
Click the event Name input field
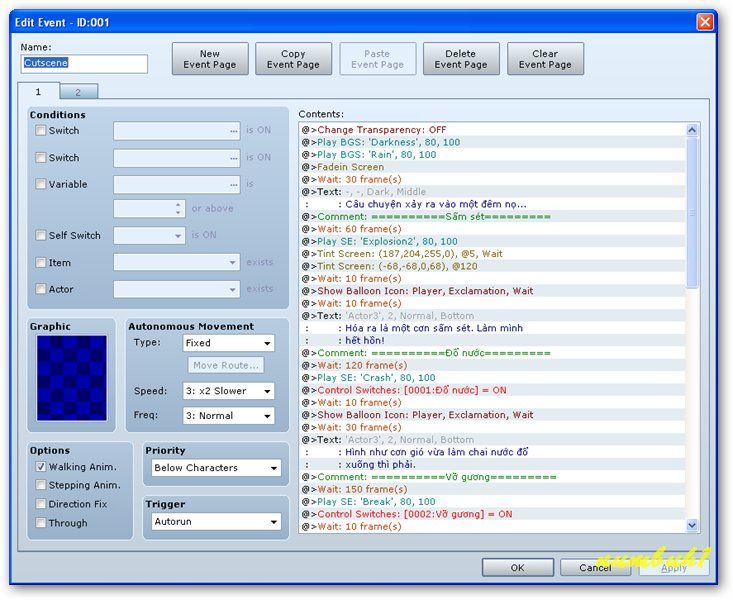(84, 64)
